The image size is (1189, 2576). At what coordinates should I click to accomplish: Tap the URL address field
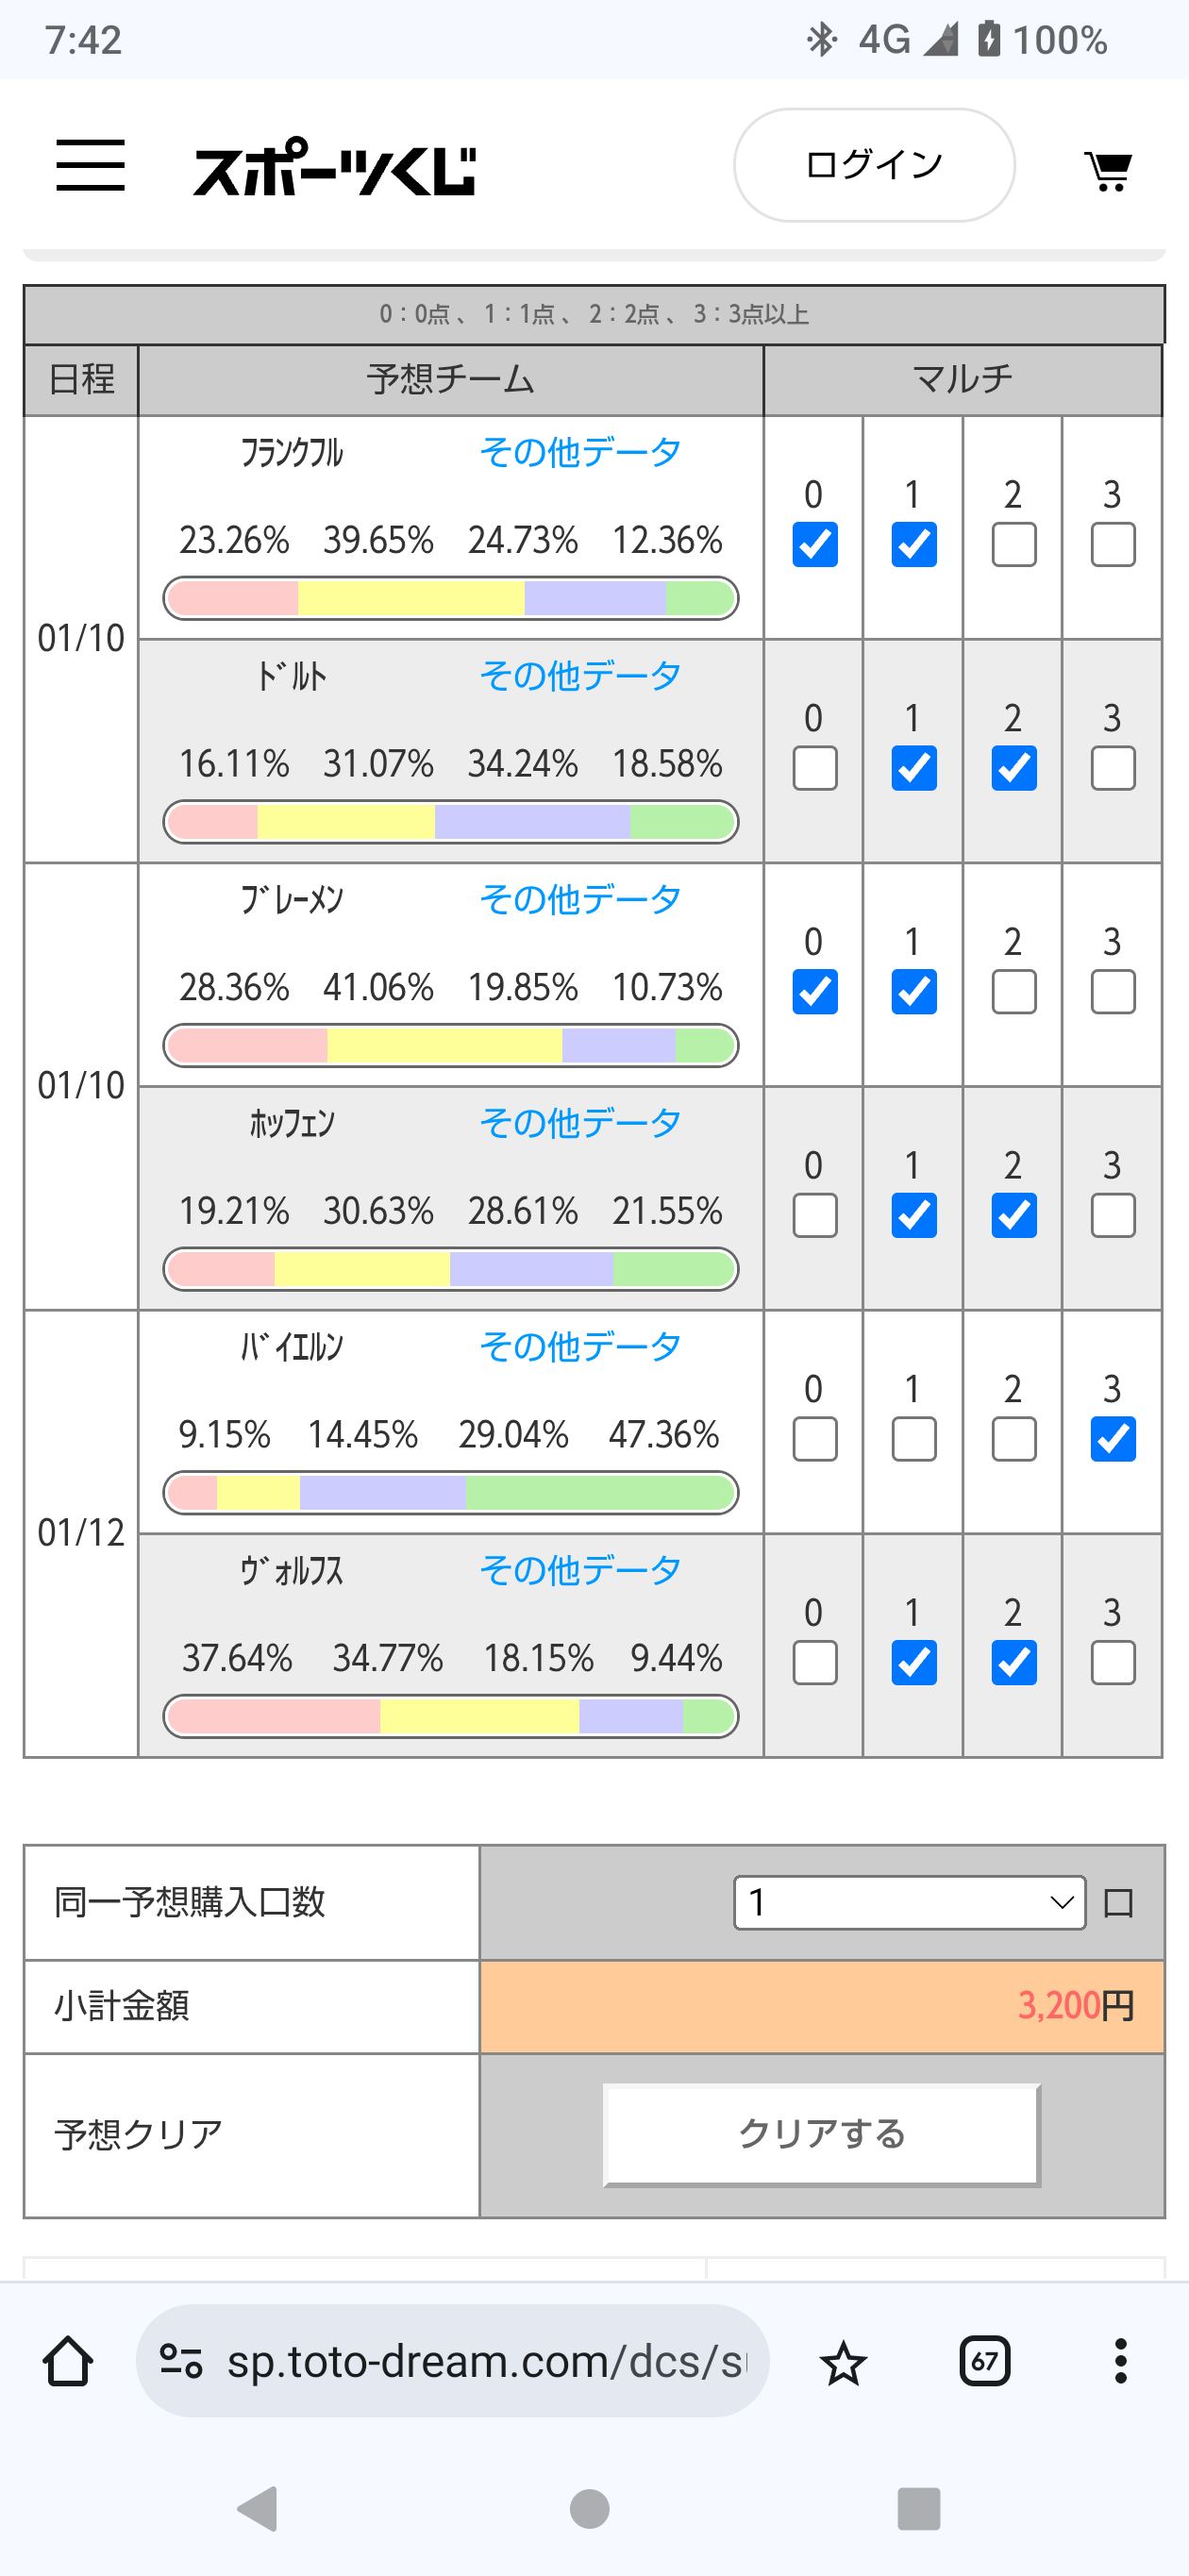click(x=485, y=2362)
